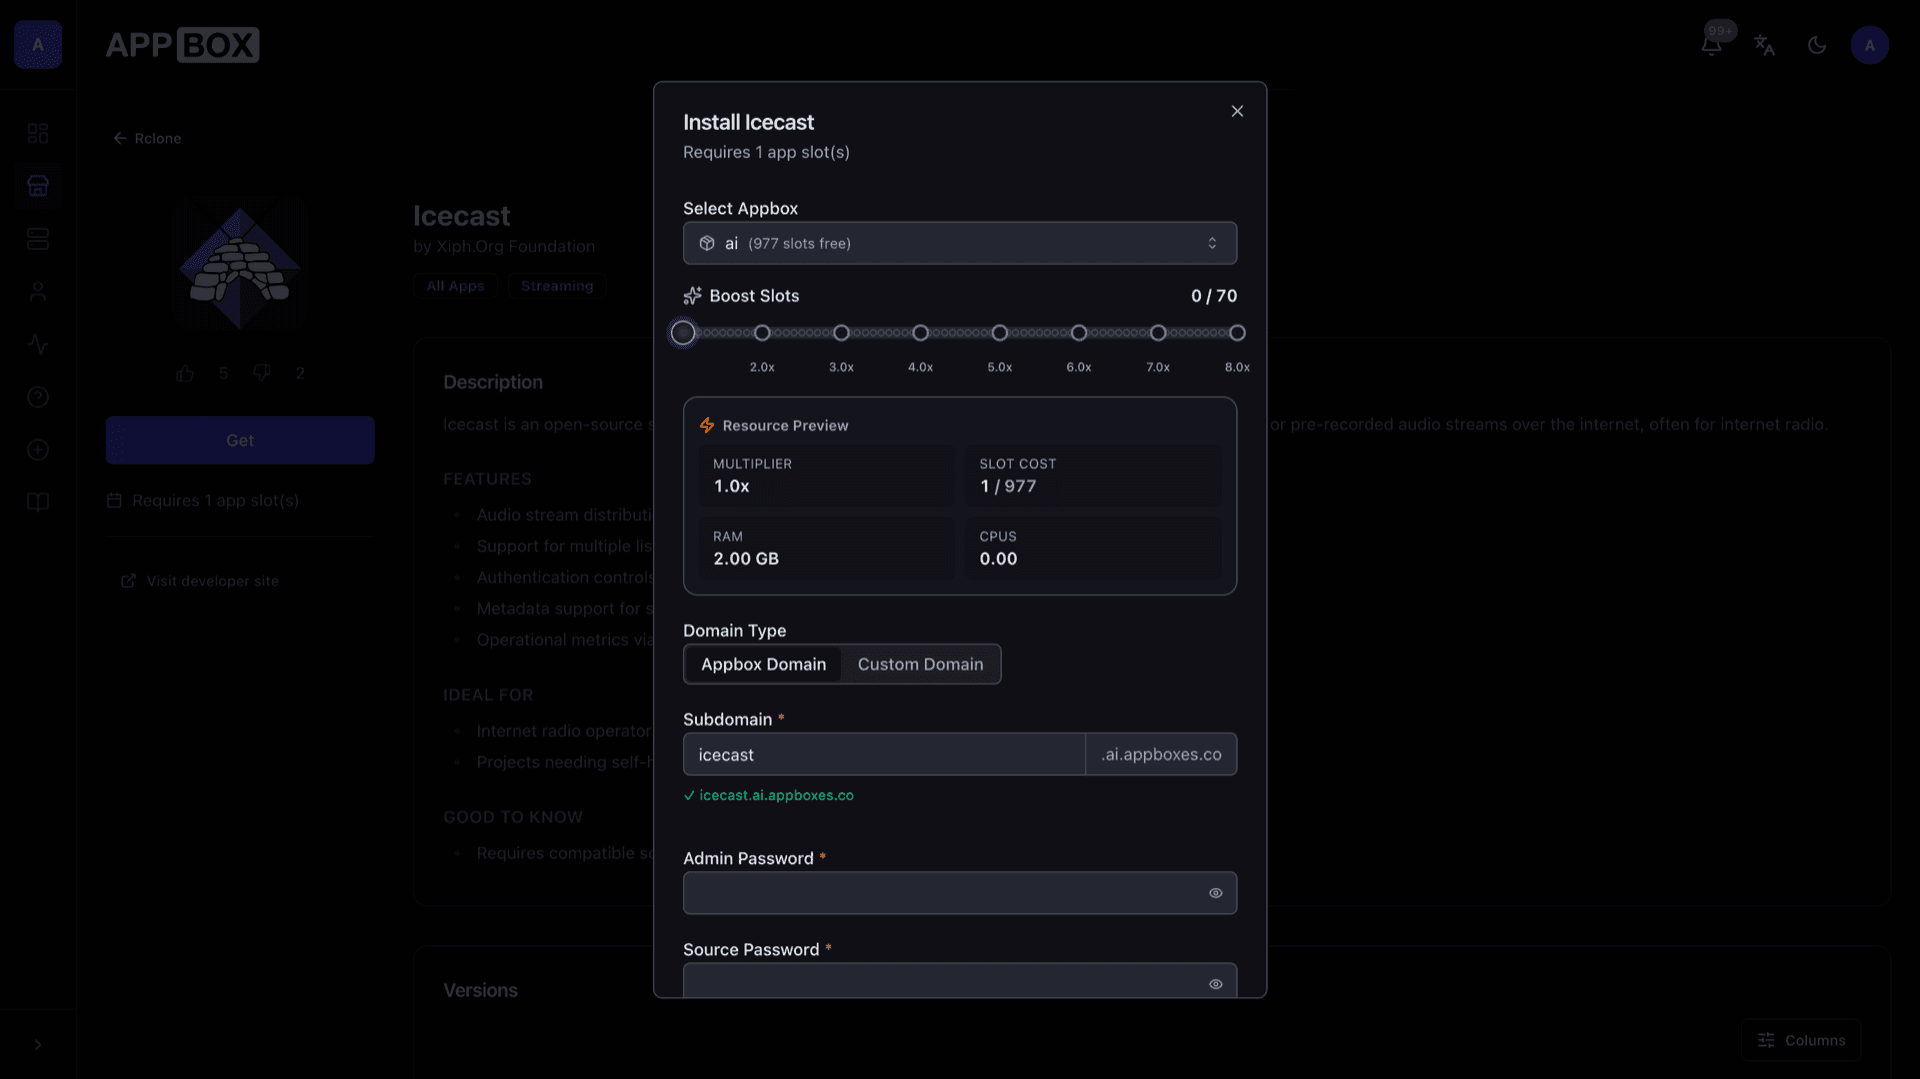
Task: Open the Columns button
Action: point(1801,1040)
